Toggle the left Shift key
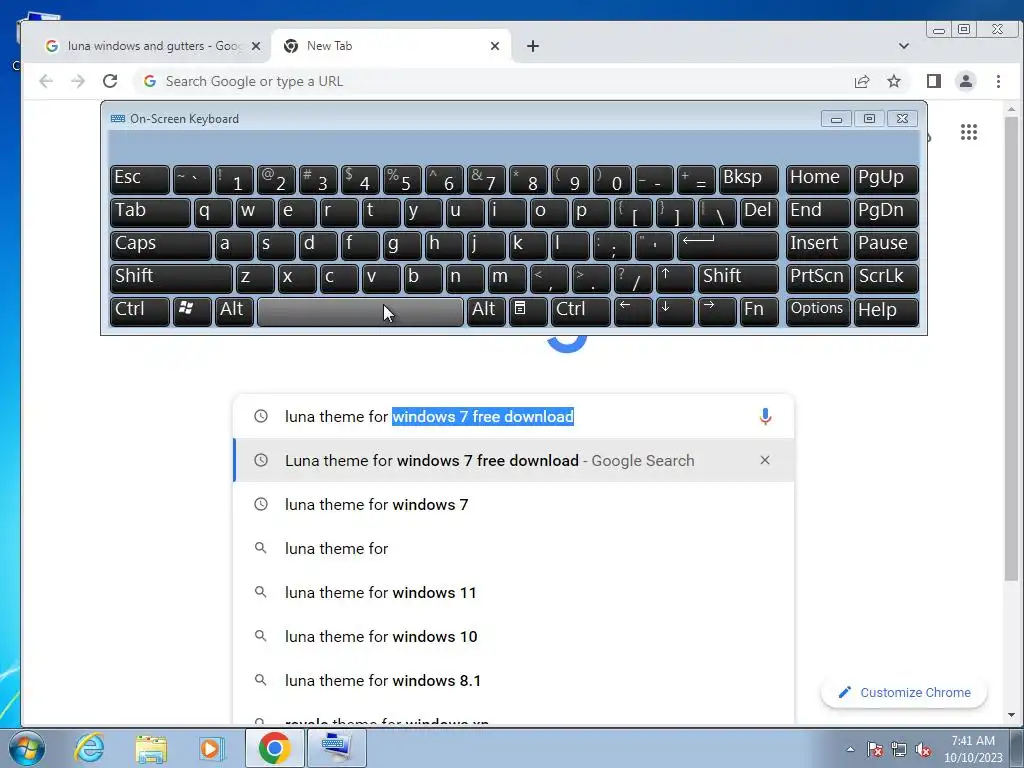The image size is (1024, 768). coord(170,278)
